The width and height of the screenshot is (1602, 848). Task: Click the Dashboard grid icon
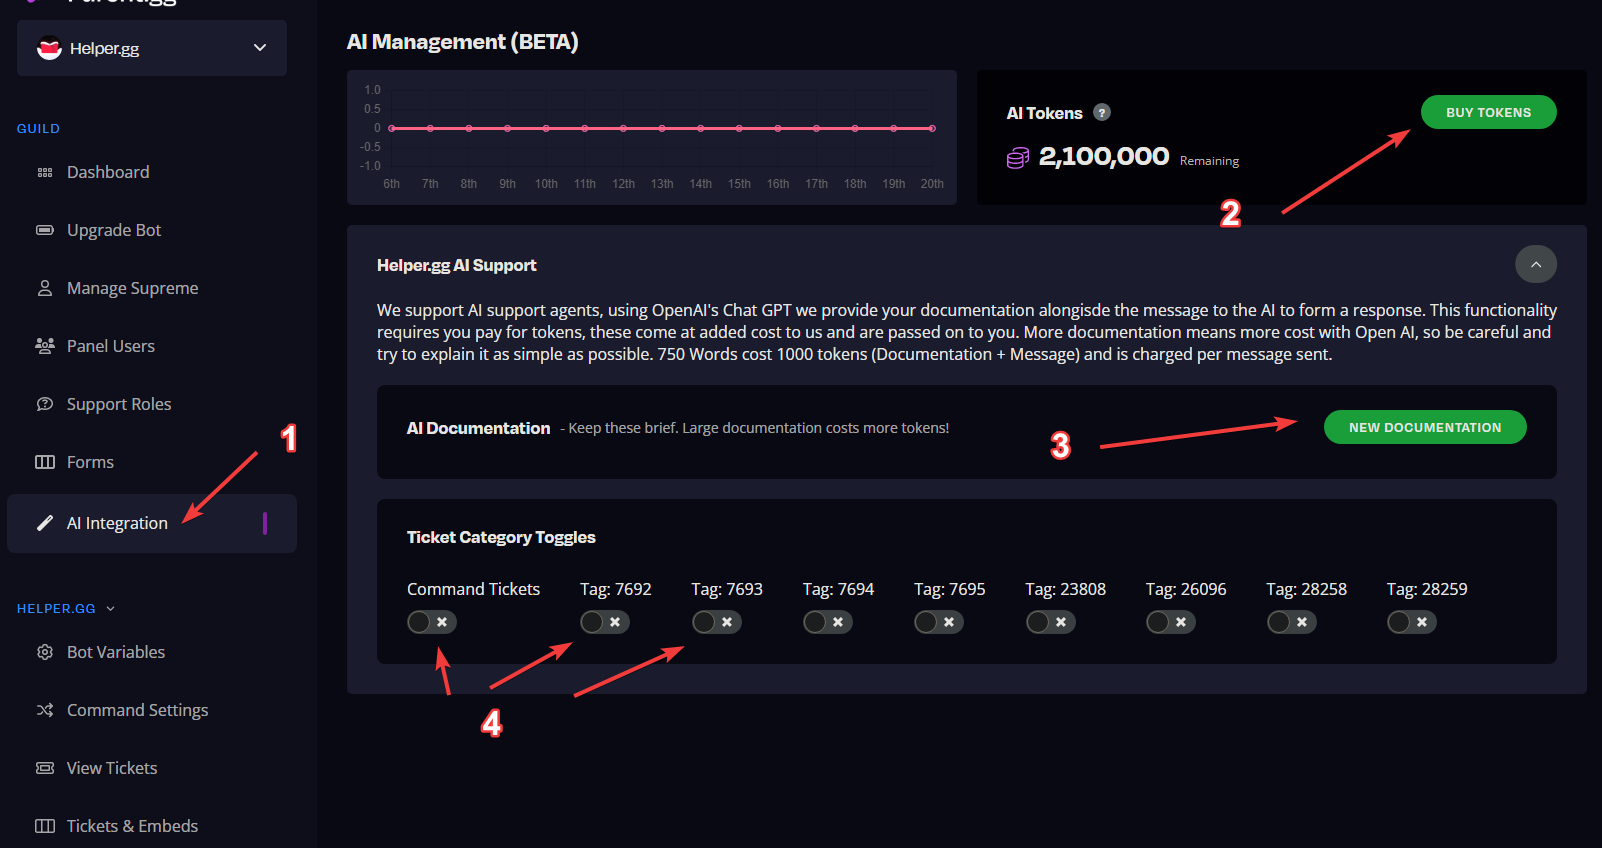pos(45,173)
